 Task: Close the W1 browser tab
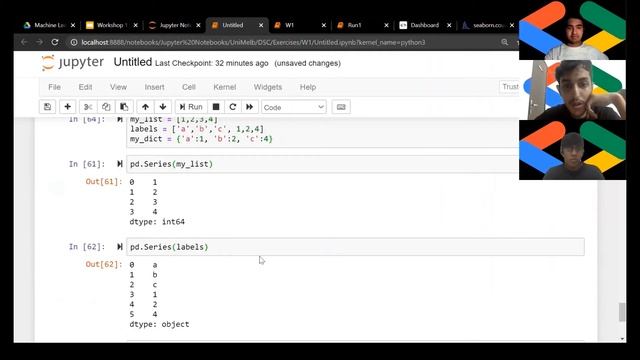point(324,25)
